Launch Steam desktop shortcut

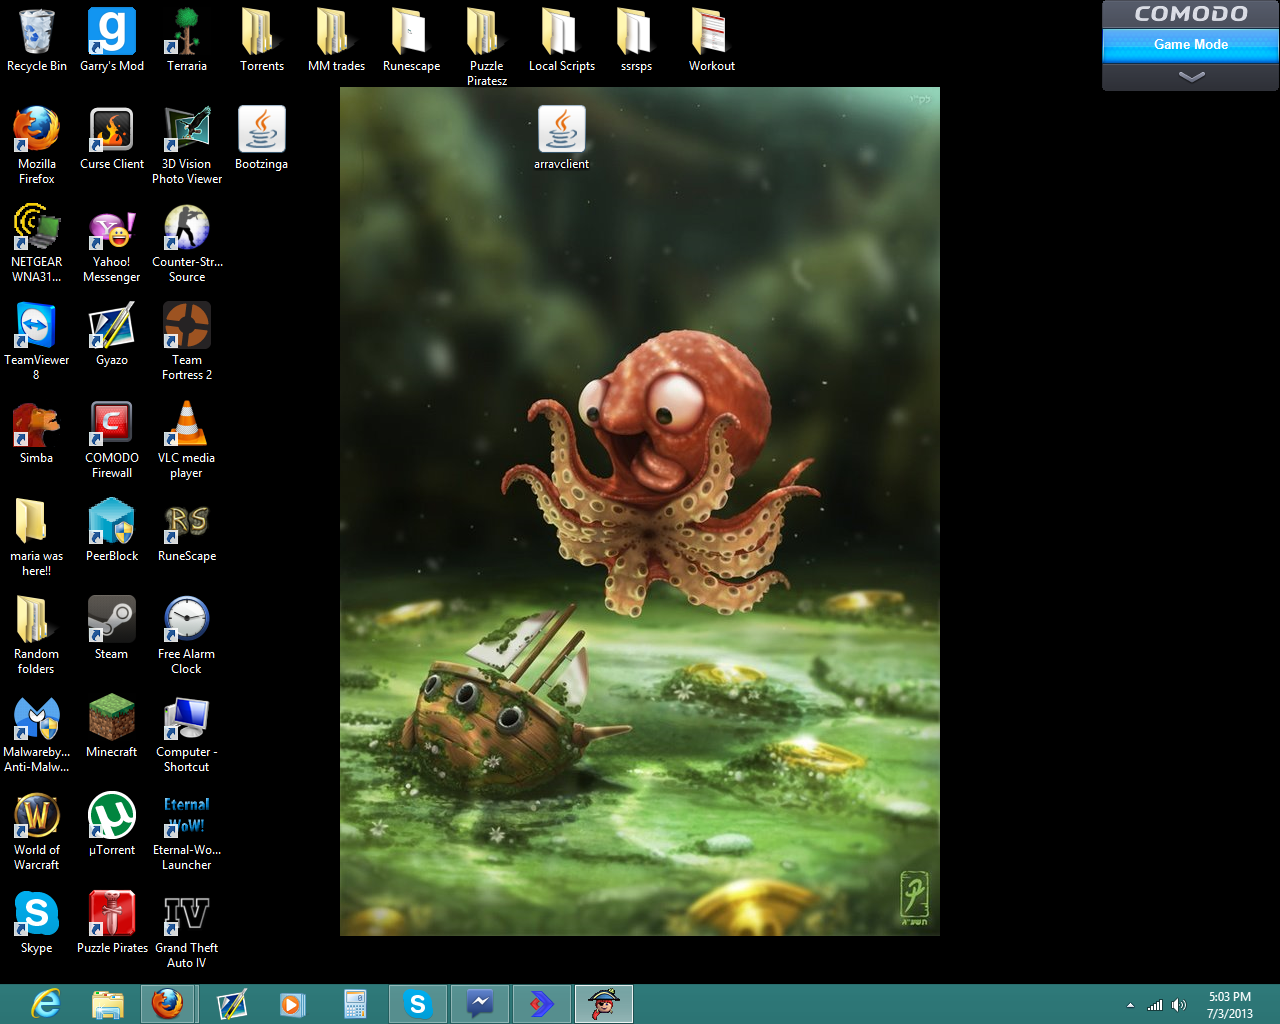tap(112, 628)
